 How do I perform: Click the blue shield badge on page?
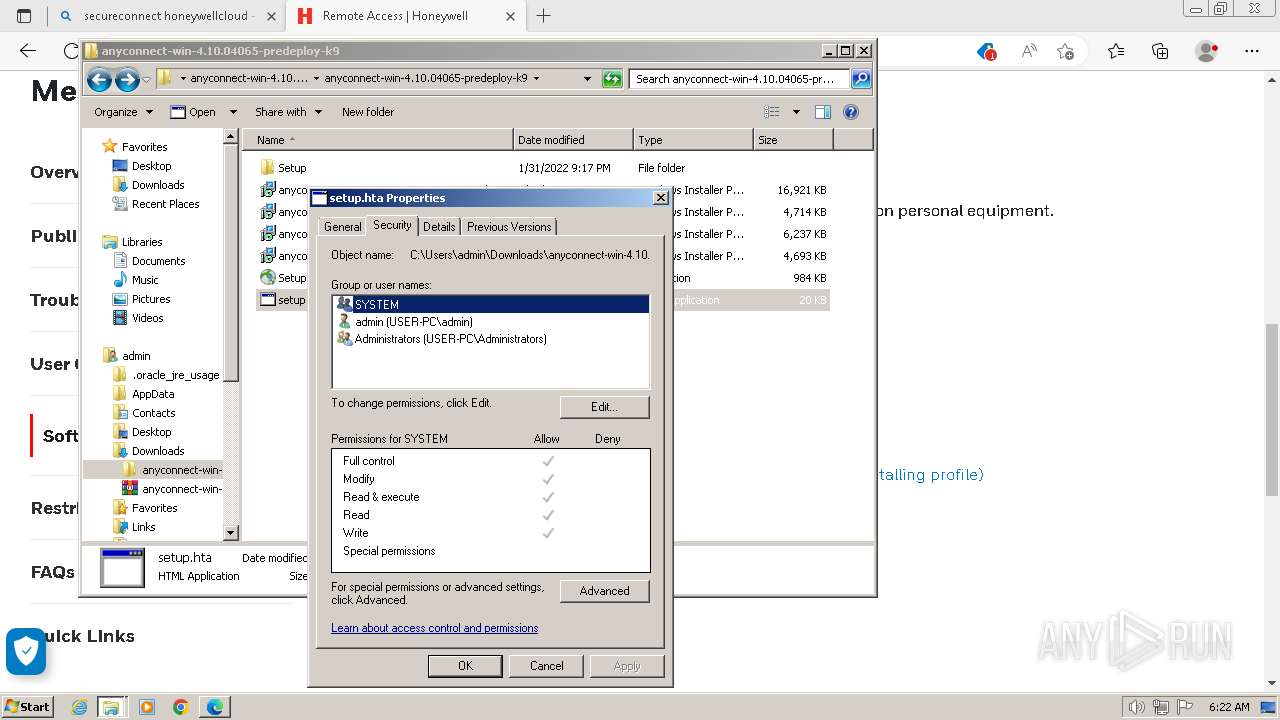click(26, 652)
